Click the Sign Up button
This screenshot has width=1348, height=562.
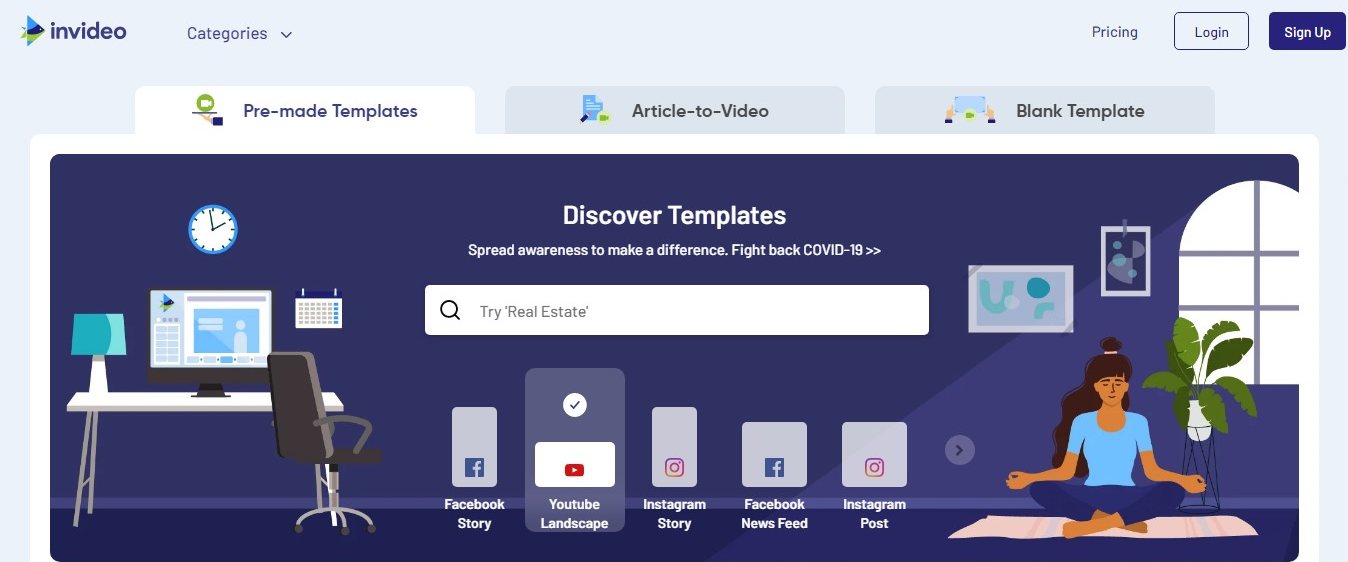[x=1307, y=31]
